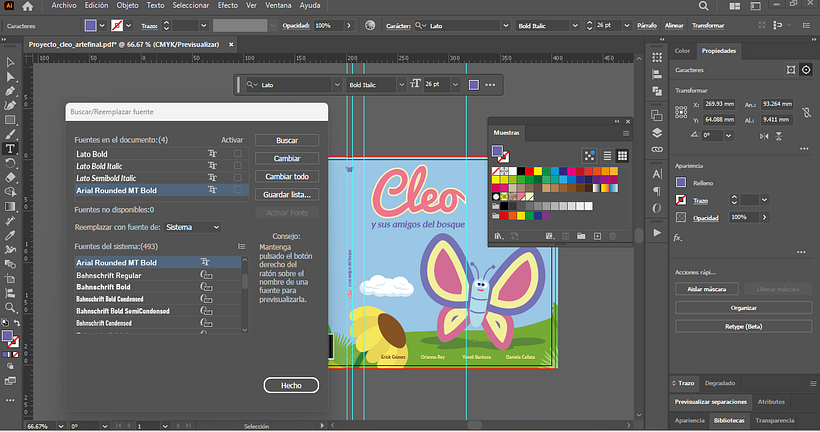This screenshot has width=820, height=432.
Task: Open the Pathfinder panel icon
Action: coord(657,91)
